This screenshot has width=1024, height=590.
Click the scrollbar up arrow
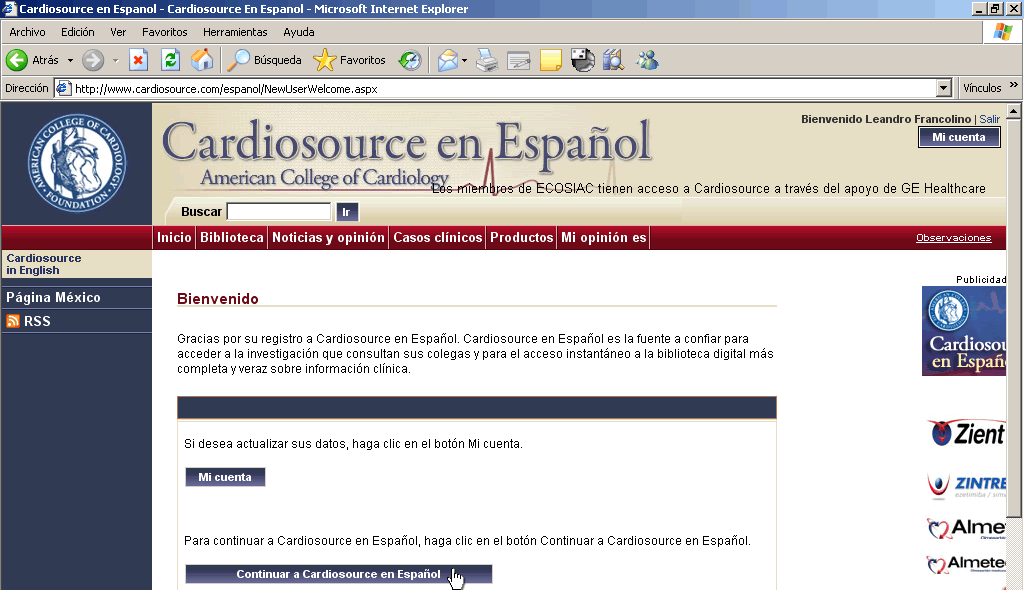1014,110
